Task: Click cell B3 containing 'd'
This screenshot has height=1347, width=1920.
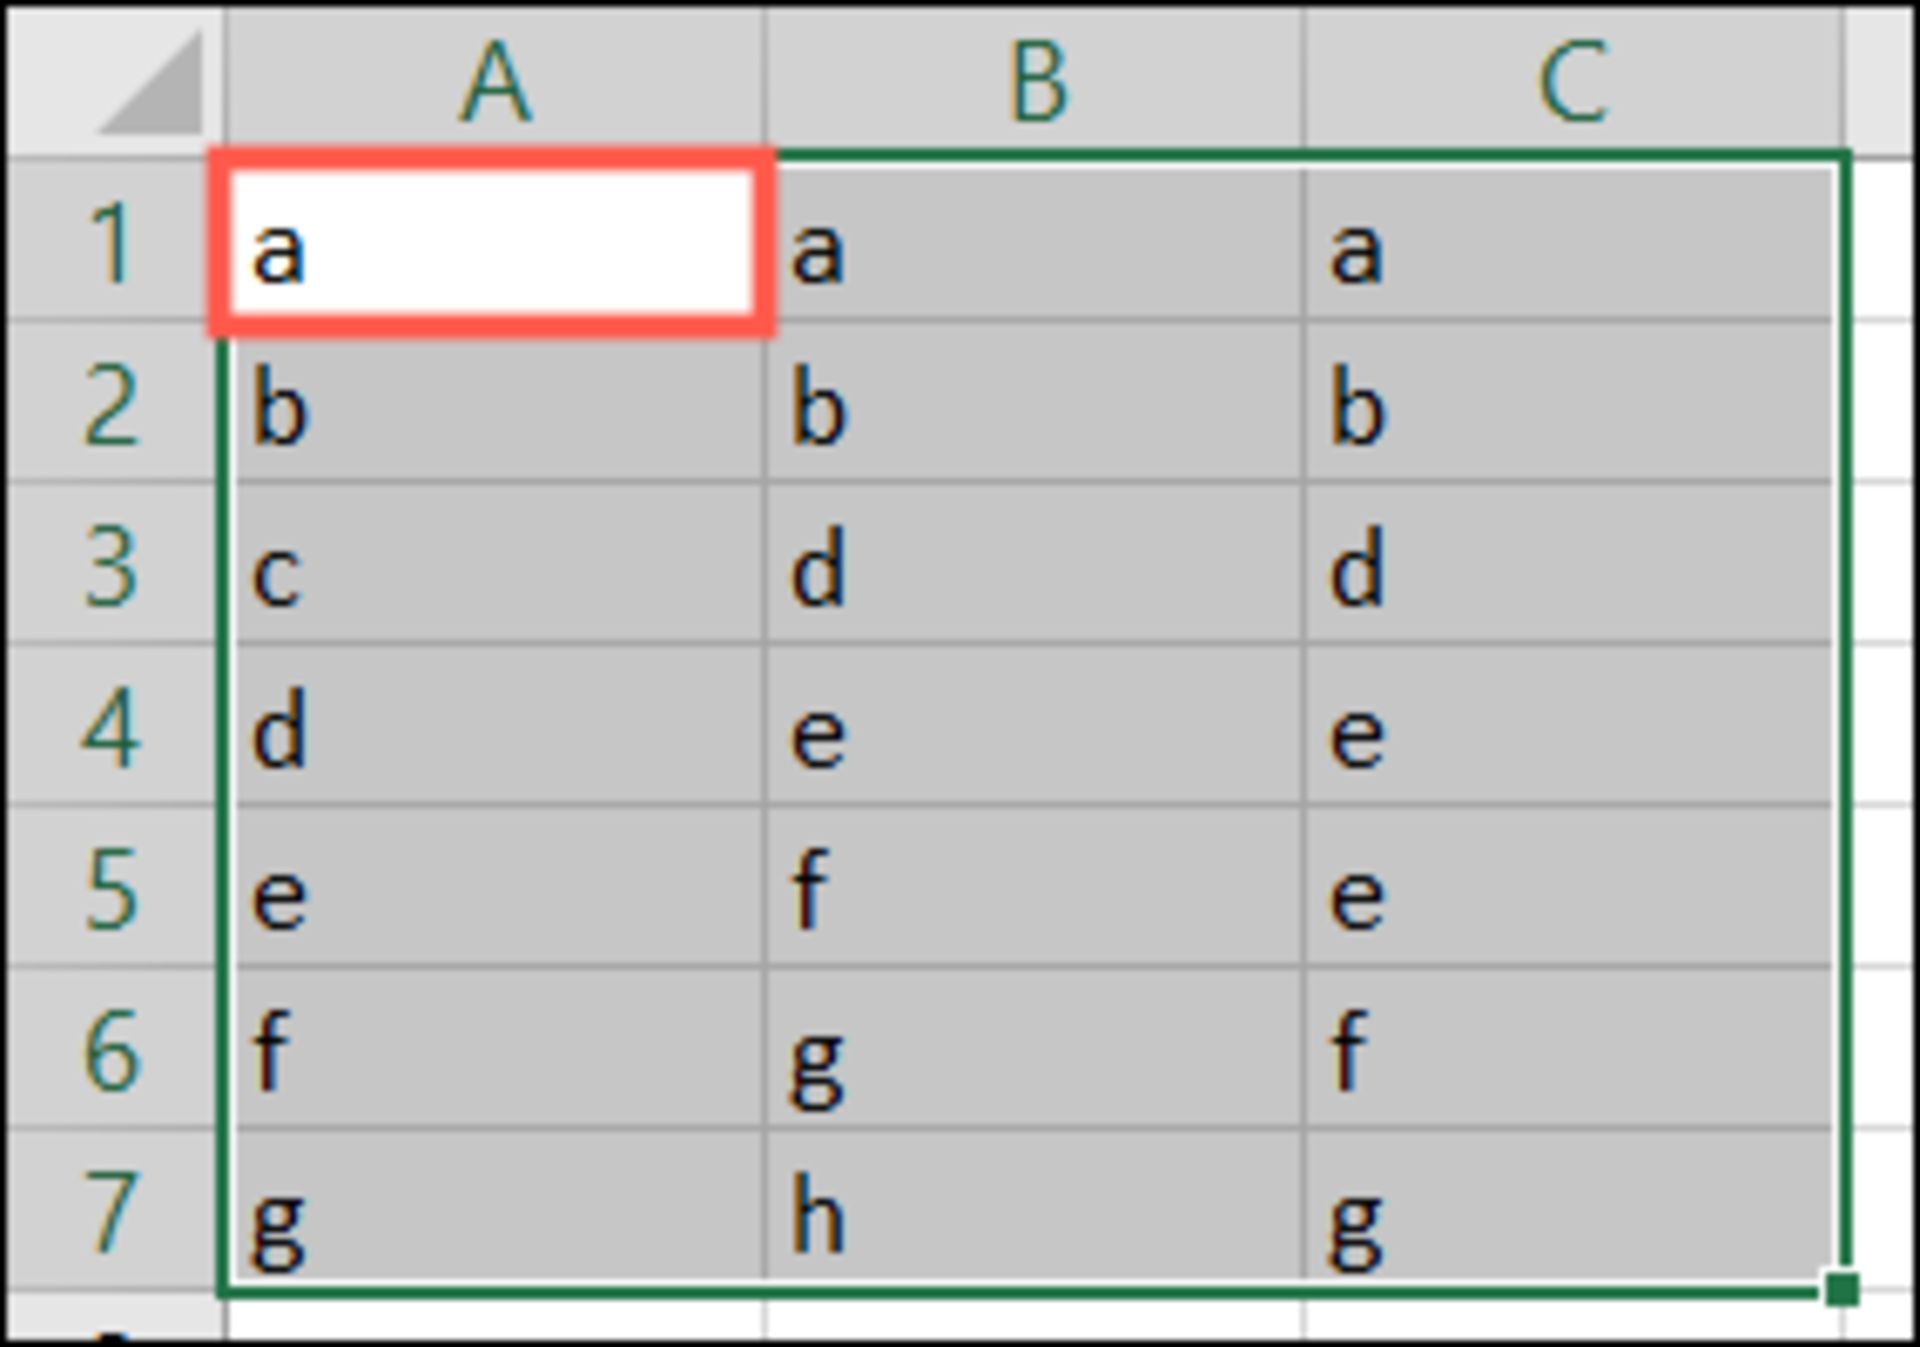Action: point(1034,564)
